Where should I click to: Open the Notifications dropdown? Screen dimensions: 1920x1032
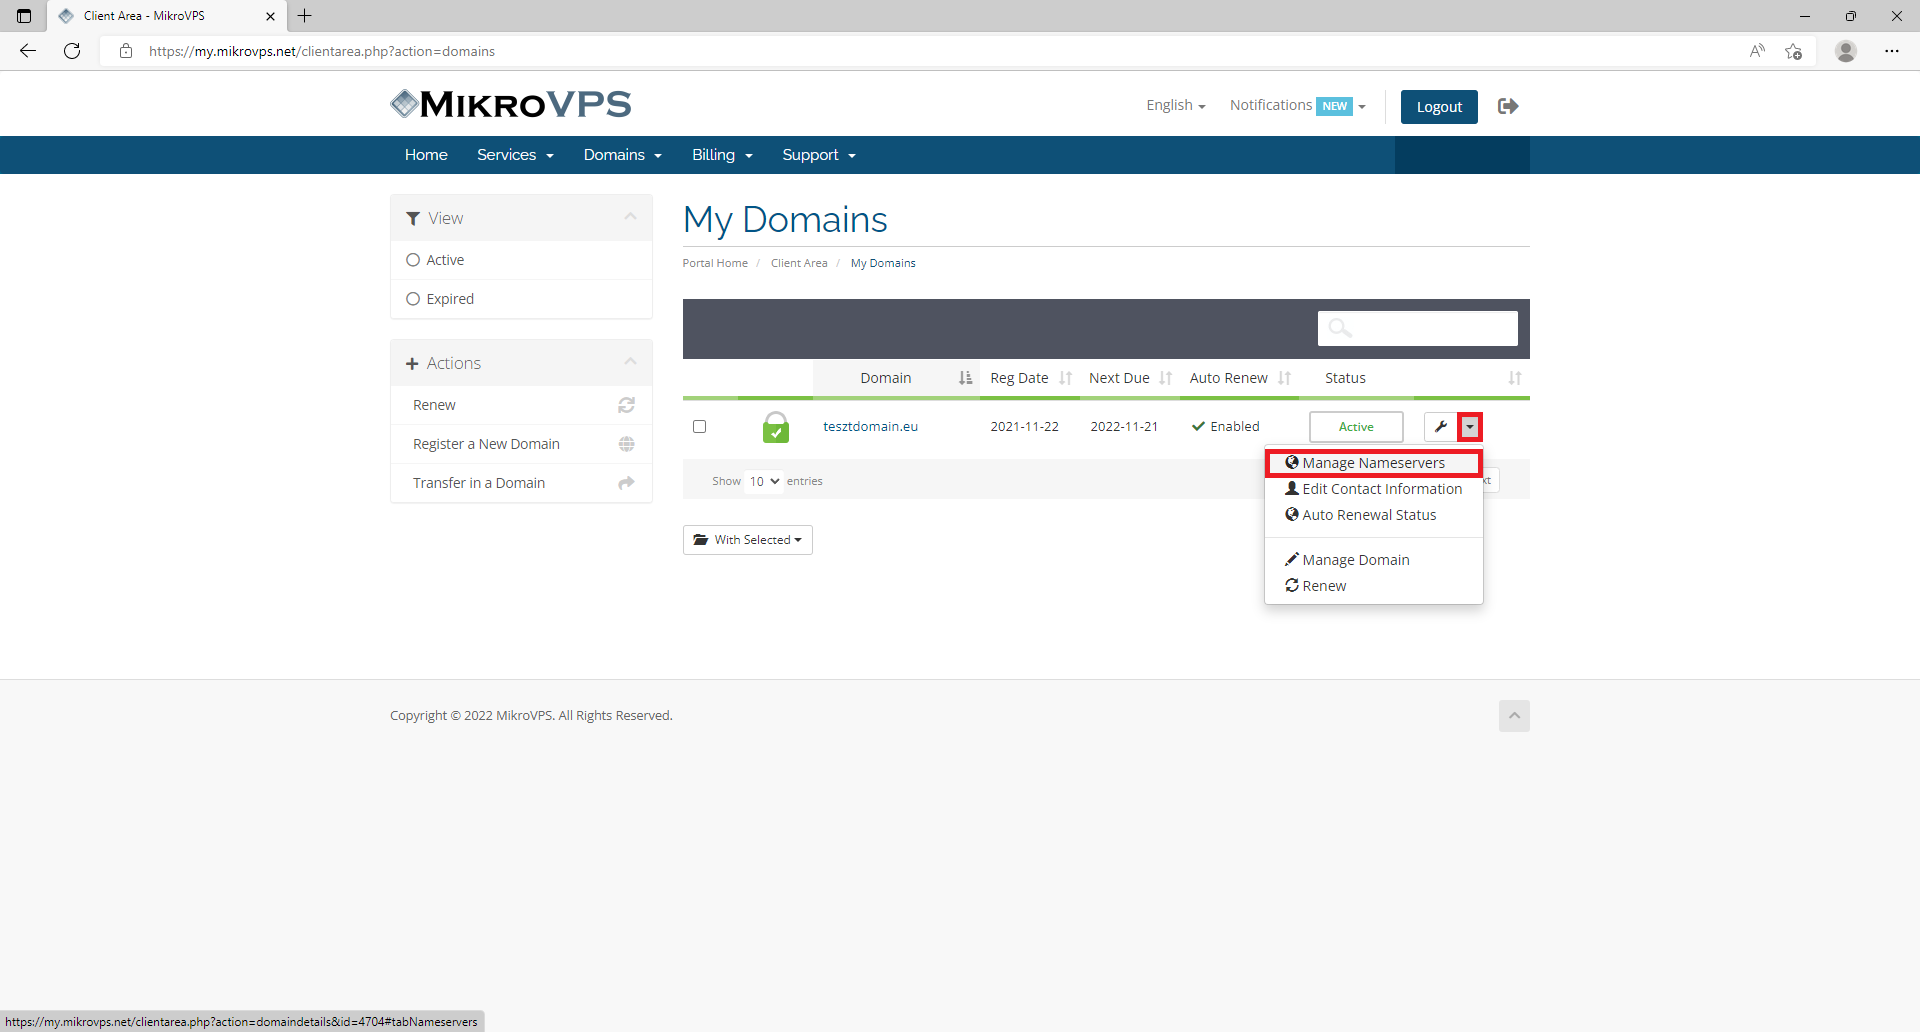point(1297,105)
